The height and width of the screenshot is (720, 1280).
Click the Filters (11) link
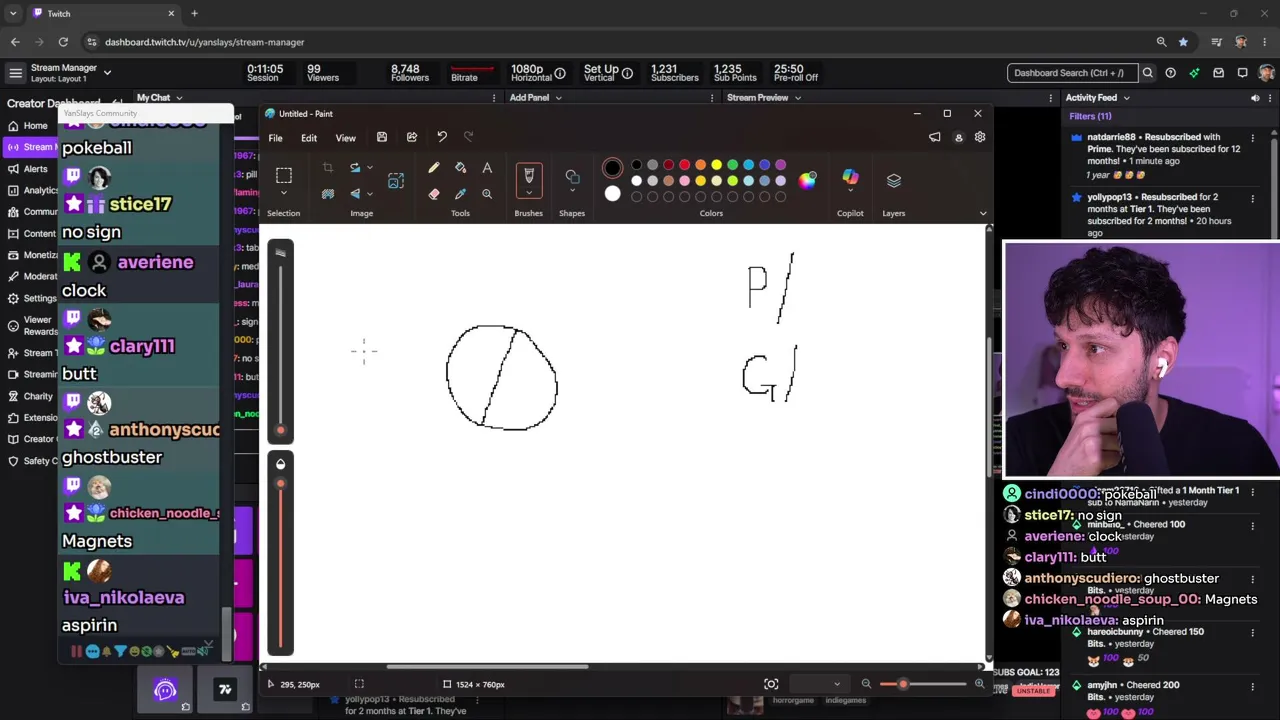click(x=1090, y=116)
